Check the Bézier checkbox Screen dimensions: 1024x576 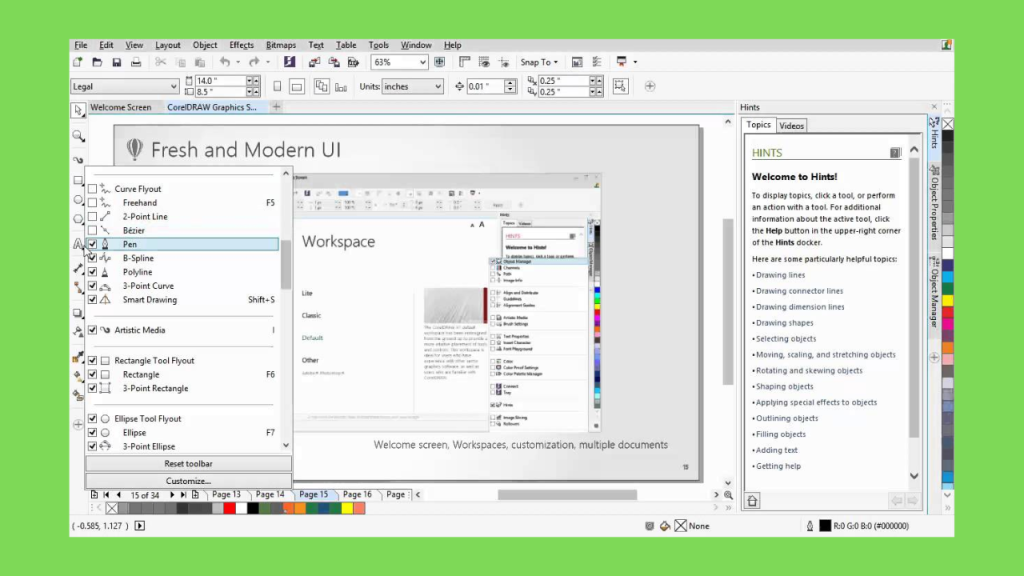(x=92, y=231)
